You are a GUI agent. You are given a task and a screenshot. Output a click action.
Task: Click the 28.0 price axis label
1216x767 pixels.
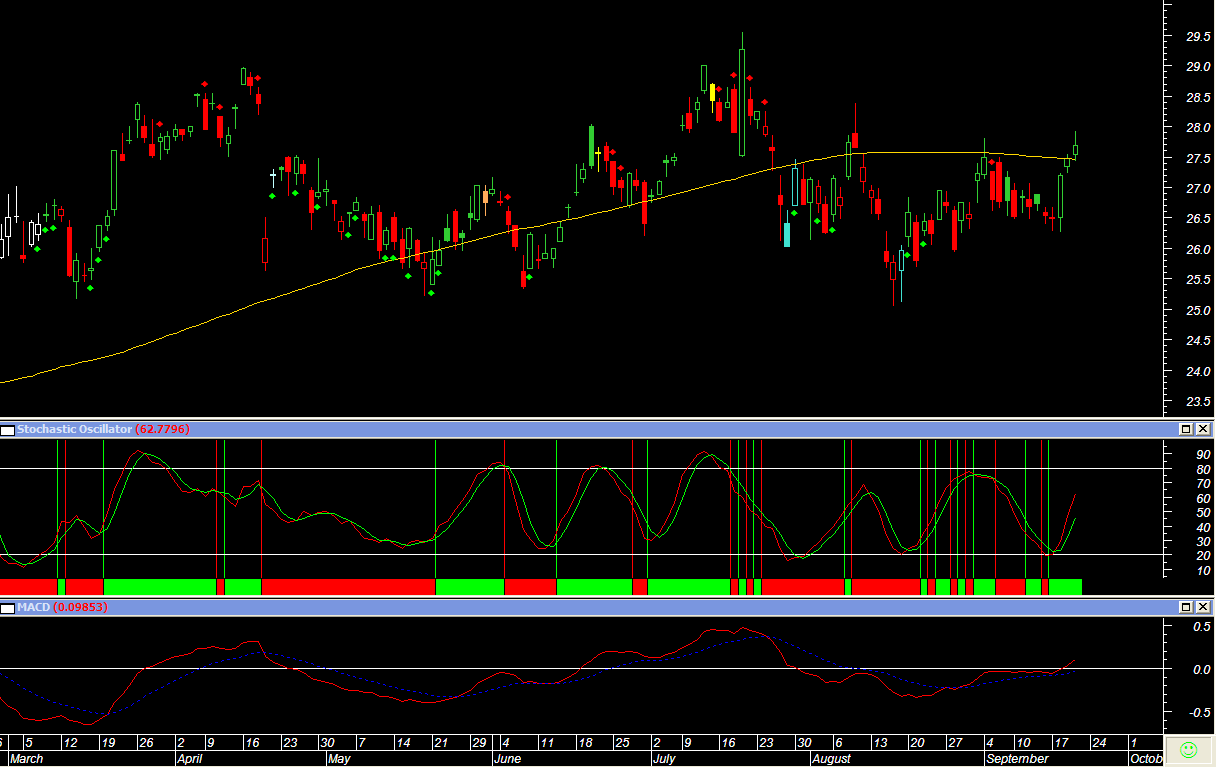click(1198, 128)
